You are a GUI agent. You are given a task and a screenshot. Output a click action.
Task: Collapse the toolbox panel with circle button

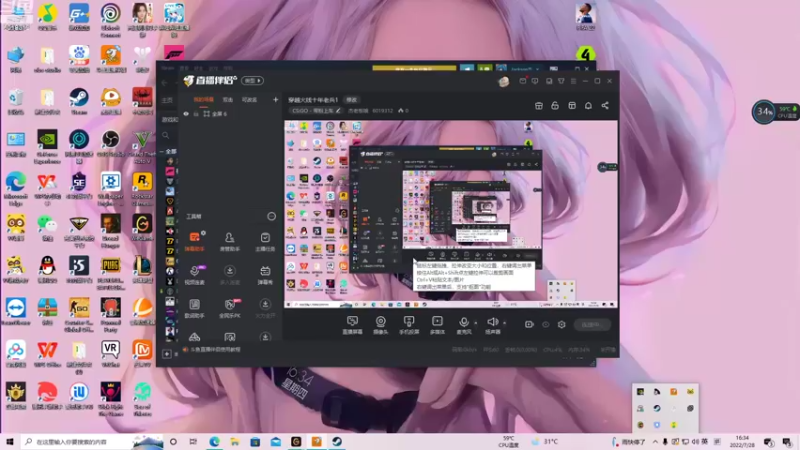point(271,216)
